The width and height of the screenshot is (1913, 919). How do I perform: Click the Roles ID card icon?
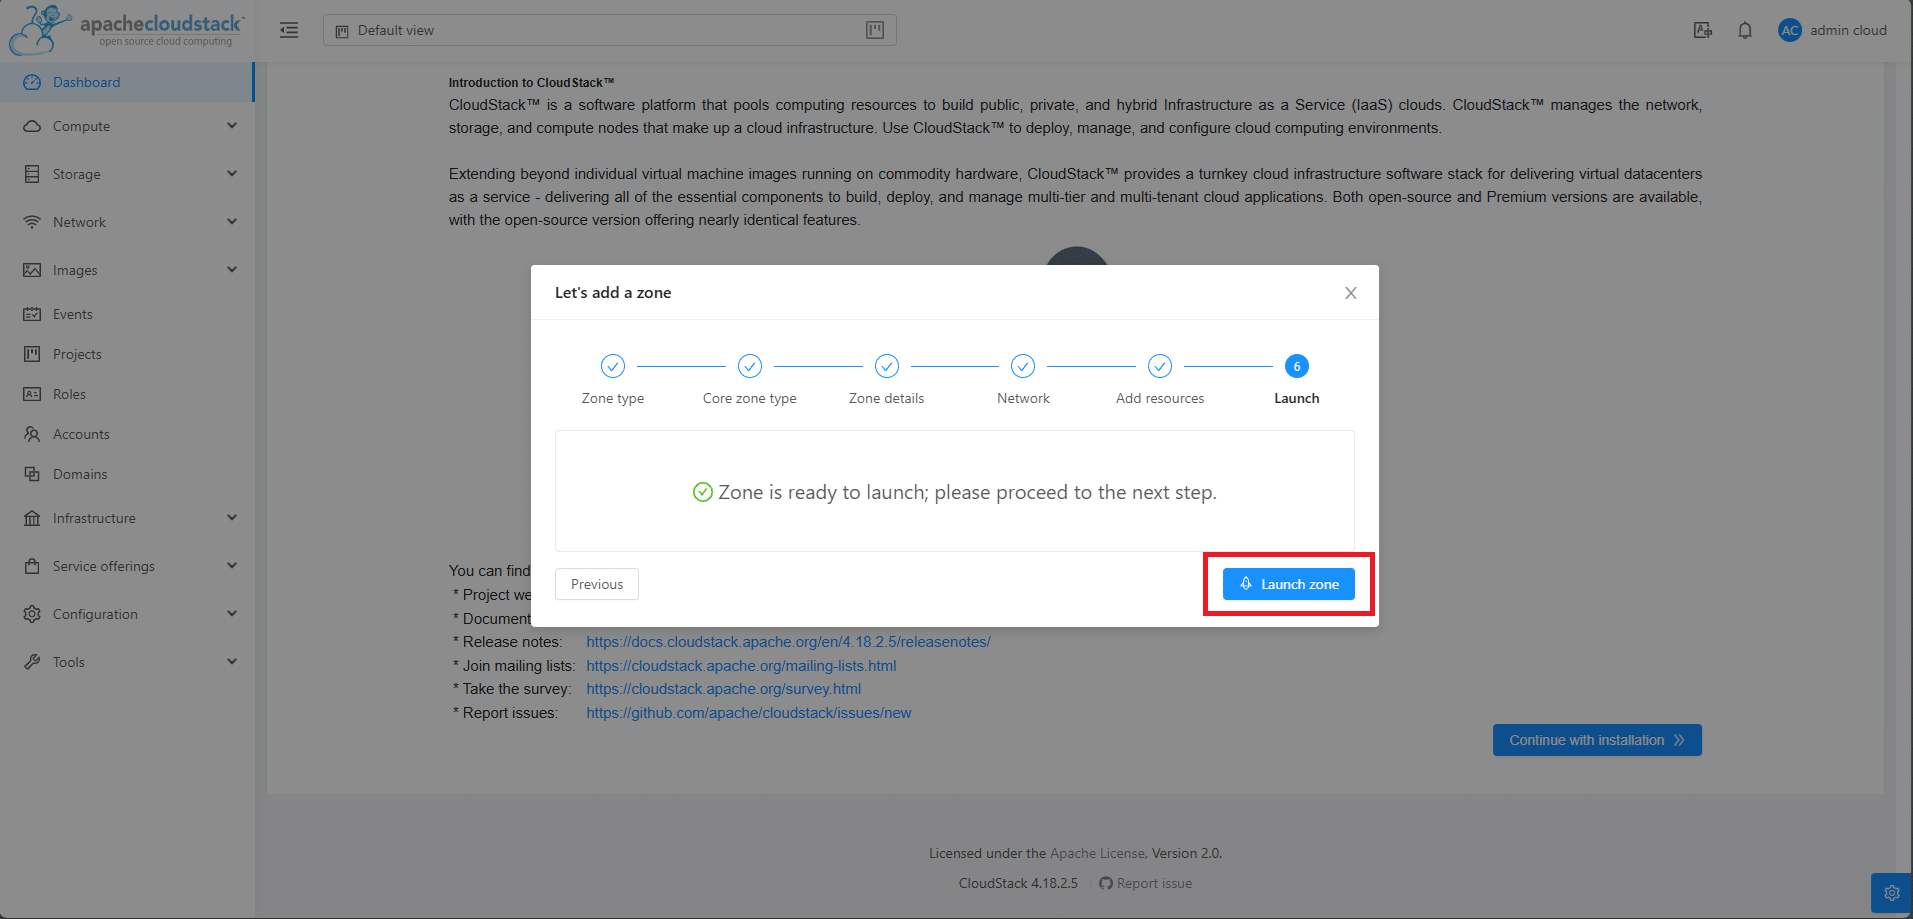click(32, 394)
